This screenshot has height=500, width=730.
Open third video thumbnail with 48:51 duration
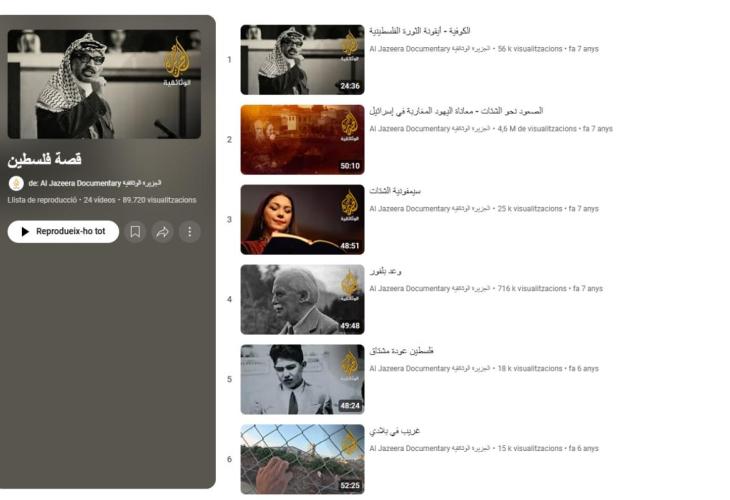coord(302,220)
